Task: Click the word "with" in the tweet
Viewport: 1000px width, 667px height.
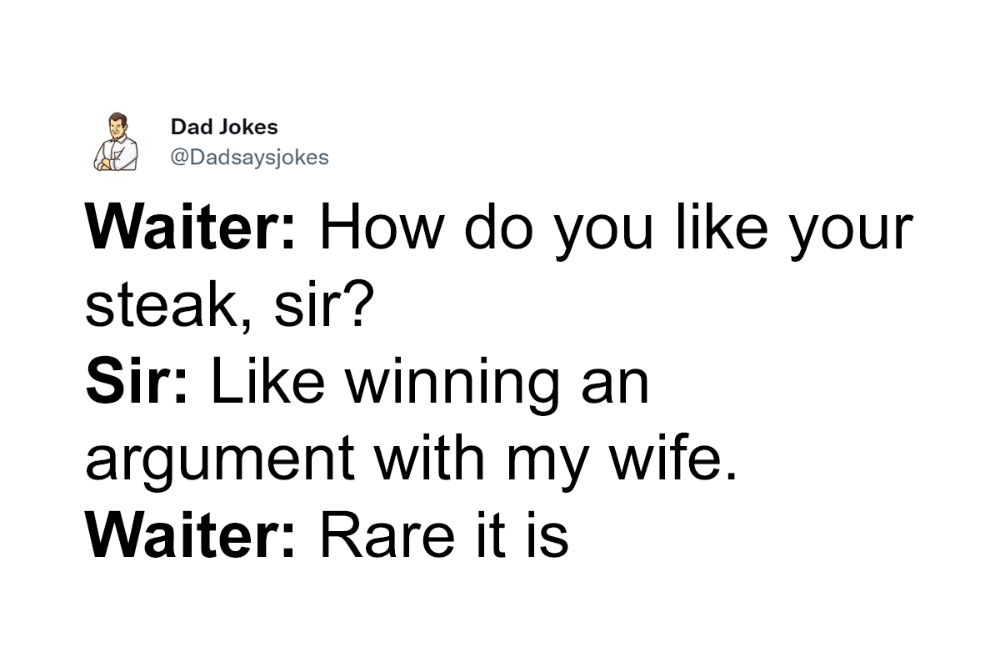Action: point(429,457)
